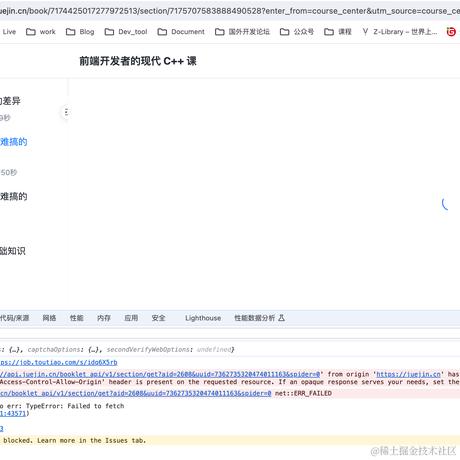Switch to the 安全 DevTools tab
Image resolution: width=460 pixels, height=460 pixels.
click(x=158, y=318)
